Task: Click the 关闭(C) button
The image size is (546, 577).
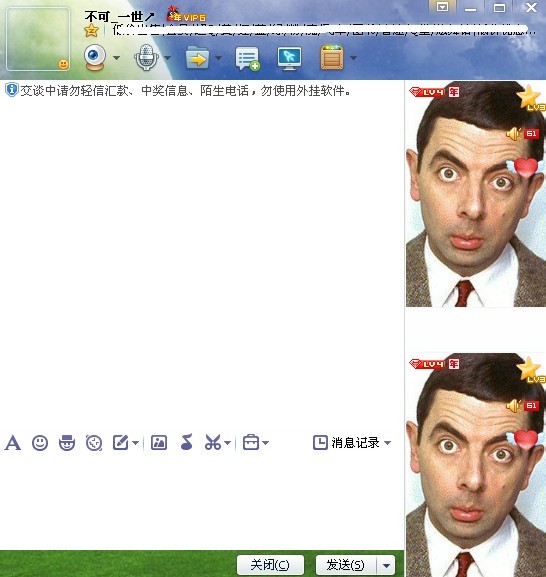Action: (270, 565)
